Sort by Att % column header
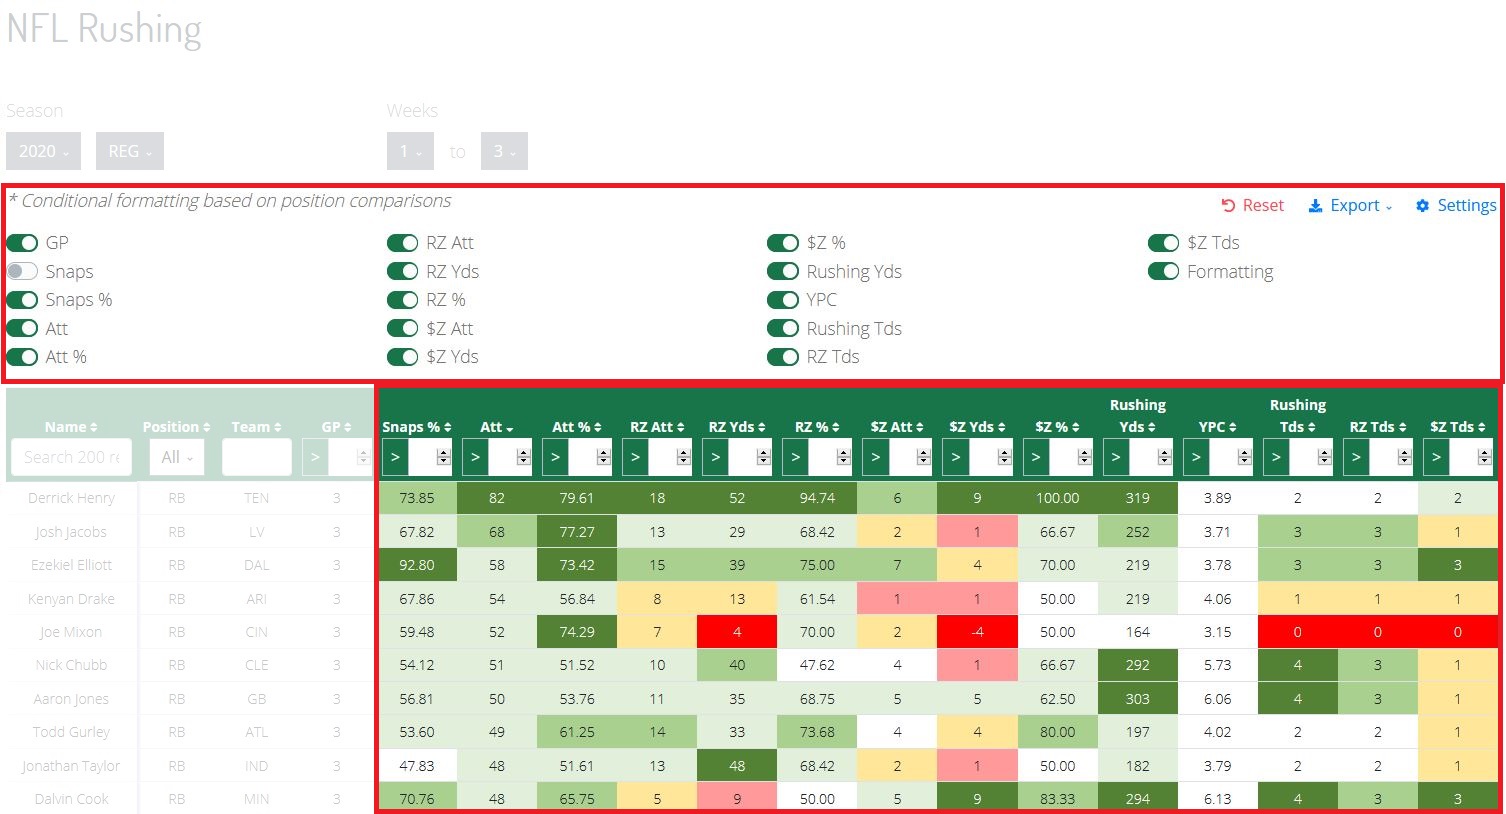 point(577,427)
